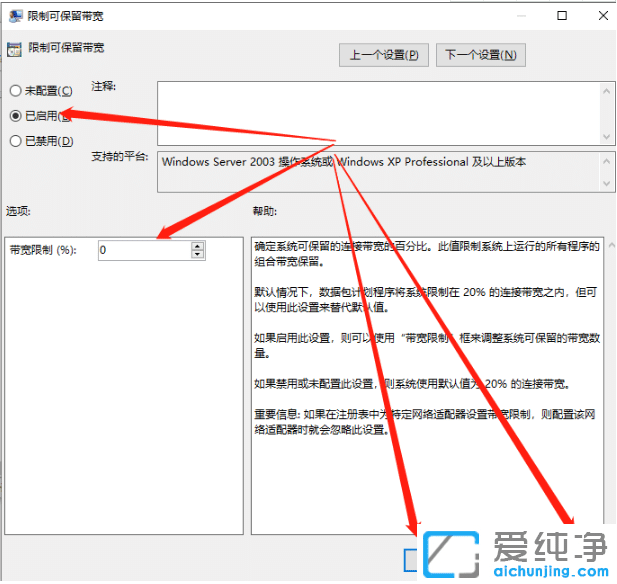Click the window icon in the title bar

tap(14, 16)
